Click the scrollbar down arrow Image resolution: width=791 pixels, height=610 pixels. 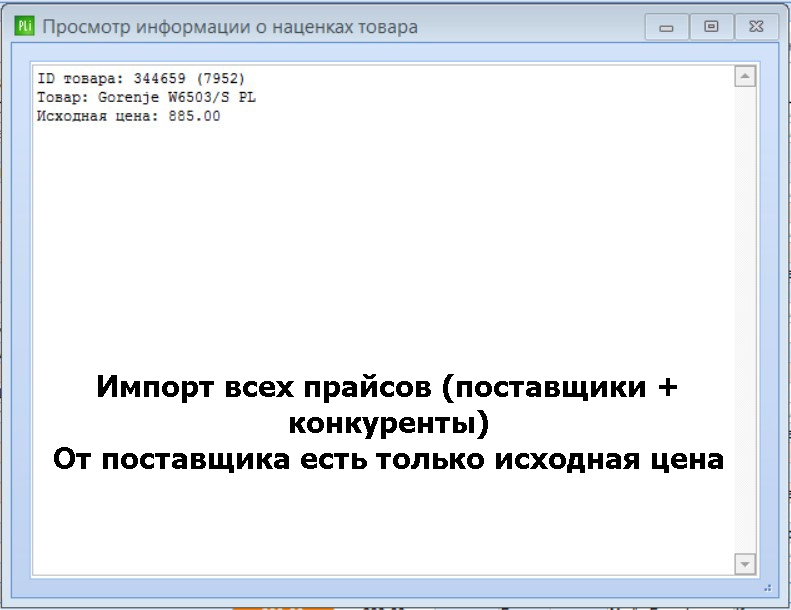745,564
